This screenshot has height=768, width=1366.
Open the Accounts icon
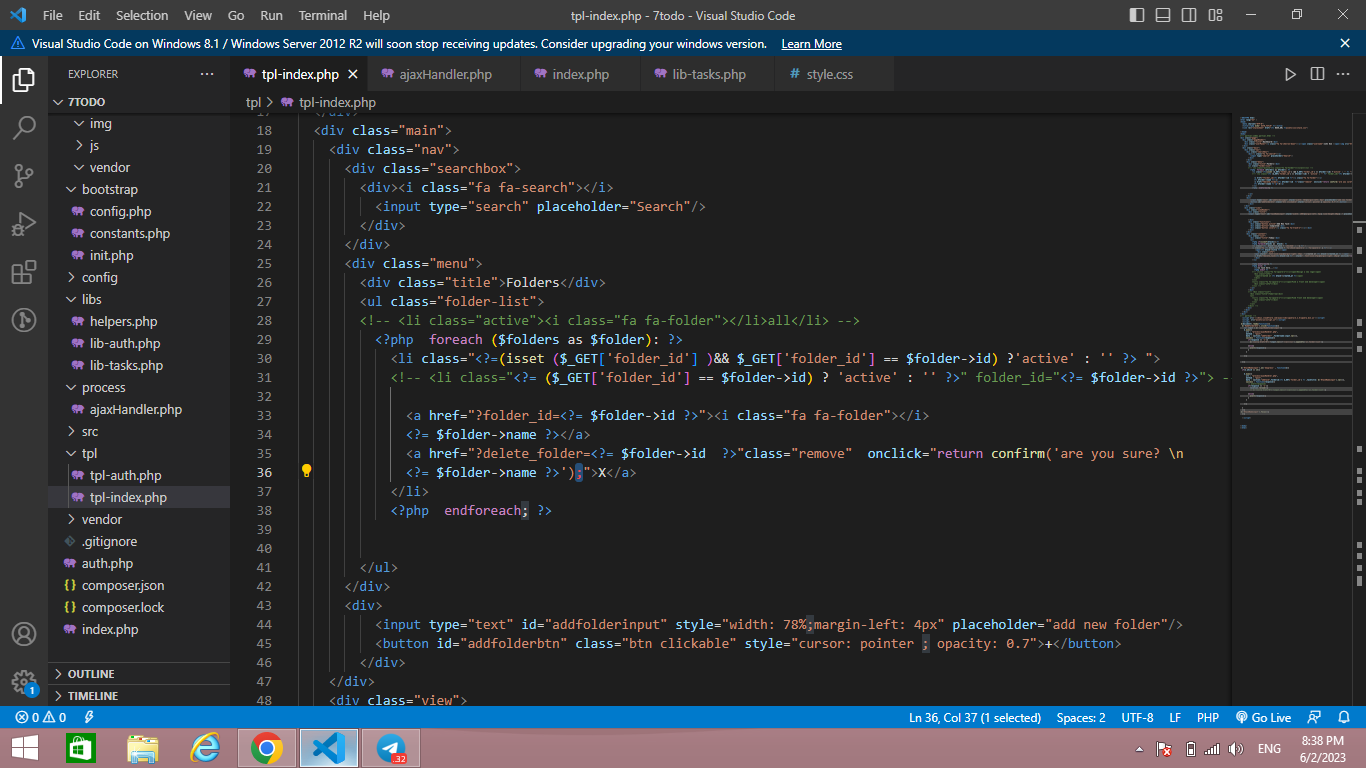click(x=24, y=634)
